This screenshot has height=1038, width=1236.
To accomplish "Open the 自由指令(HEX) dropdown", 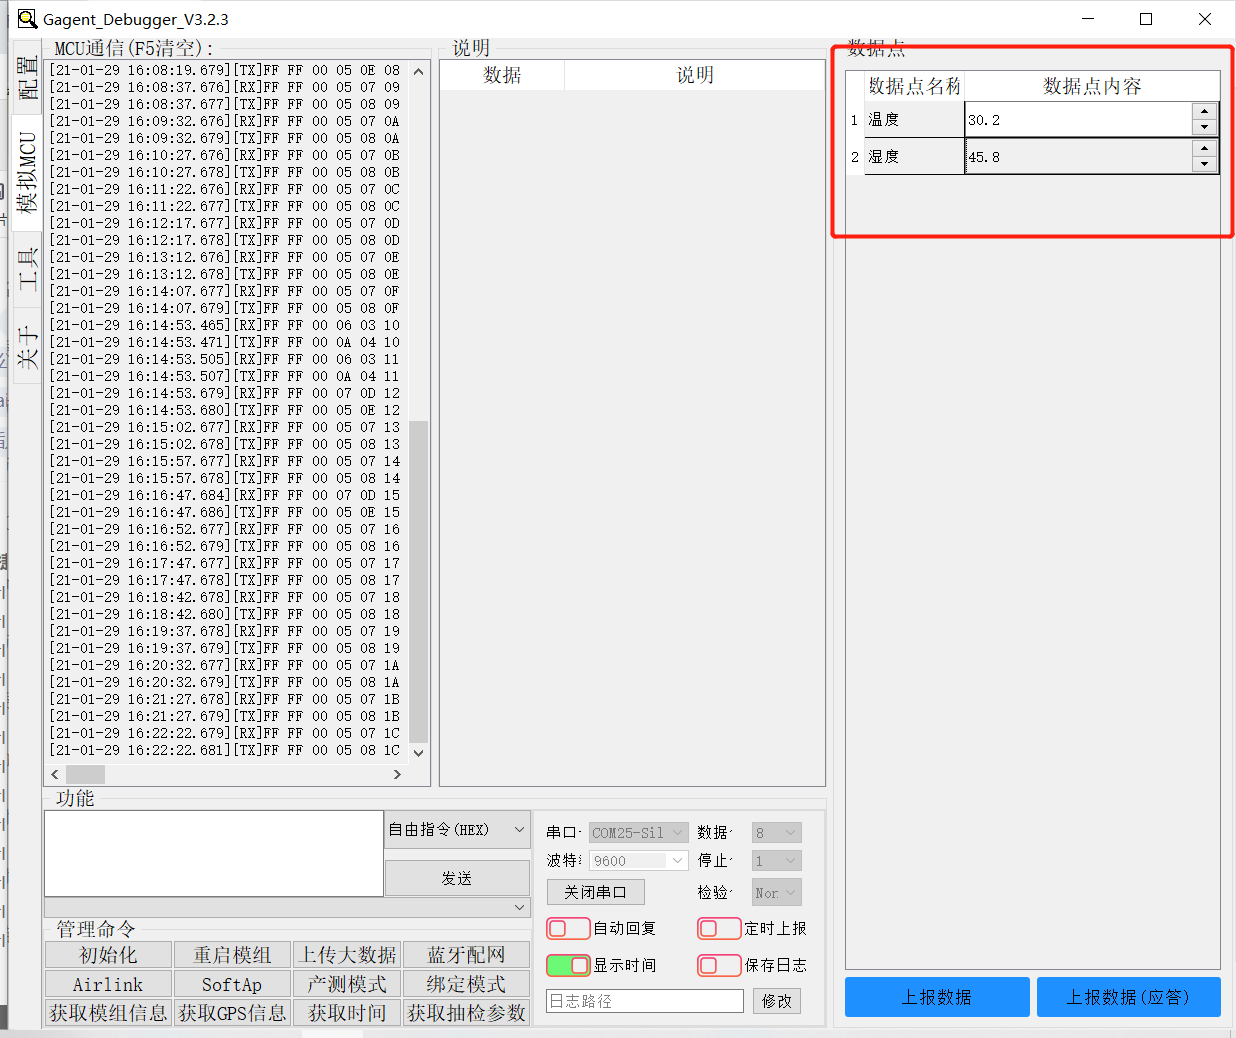I will 457,830.
